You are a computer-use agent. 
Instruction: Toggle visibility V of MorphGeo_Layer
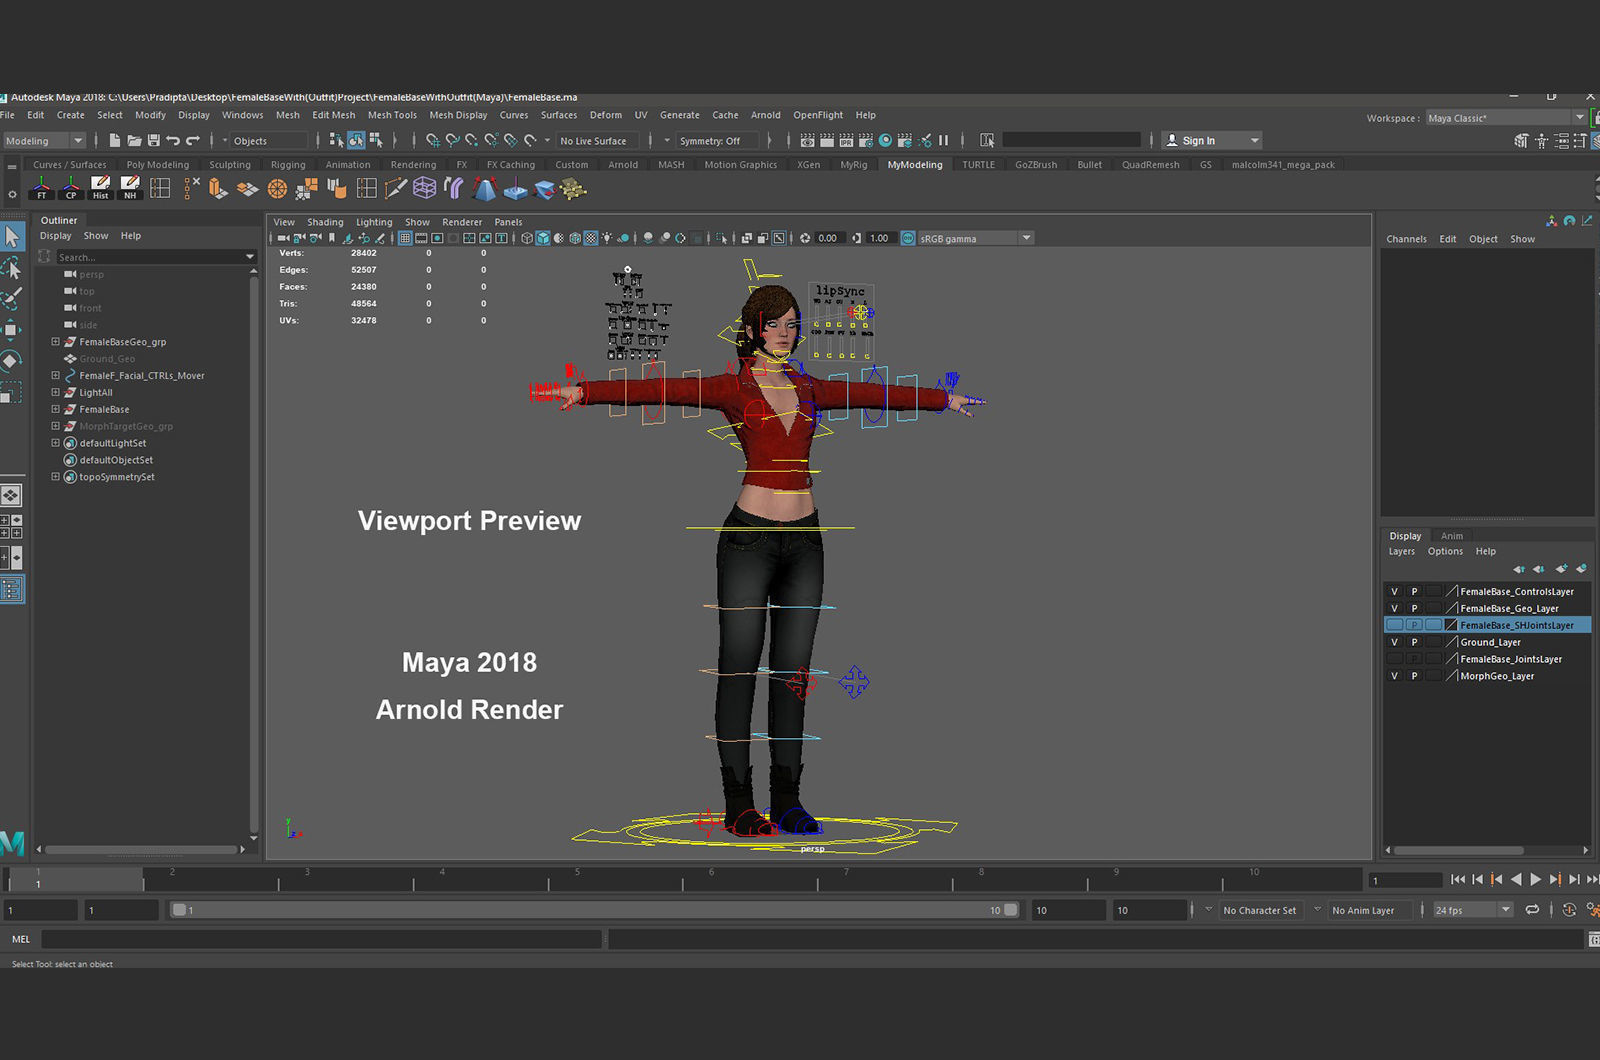[1394, 676]
